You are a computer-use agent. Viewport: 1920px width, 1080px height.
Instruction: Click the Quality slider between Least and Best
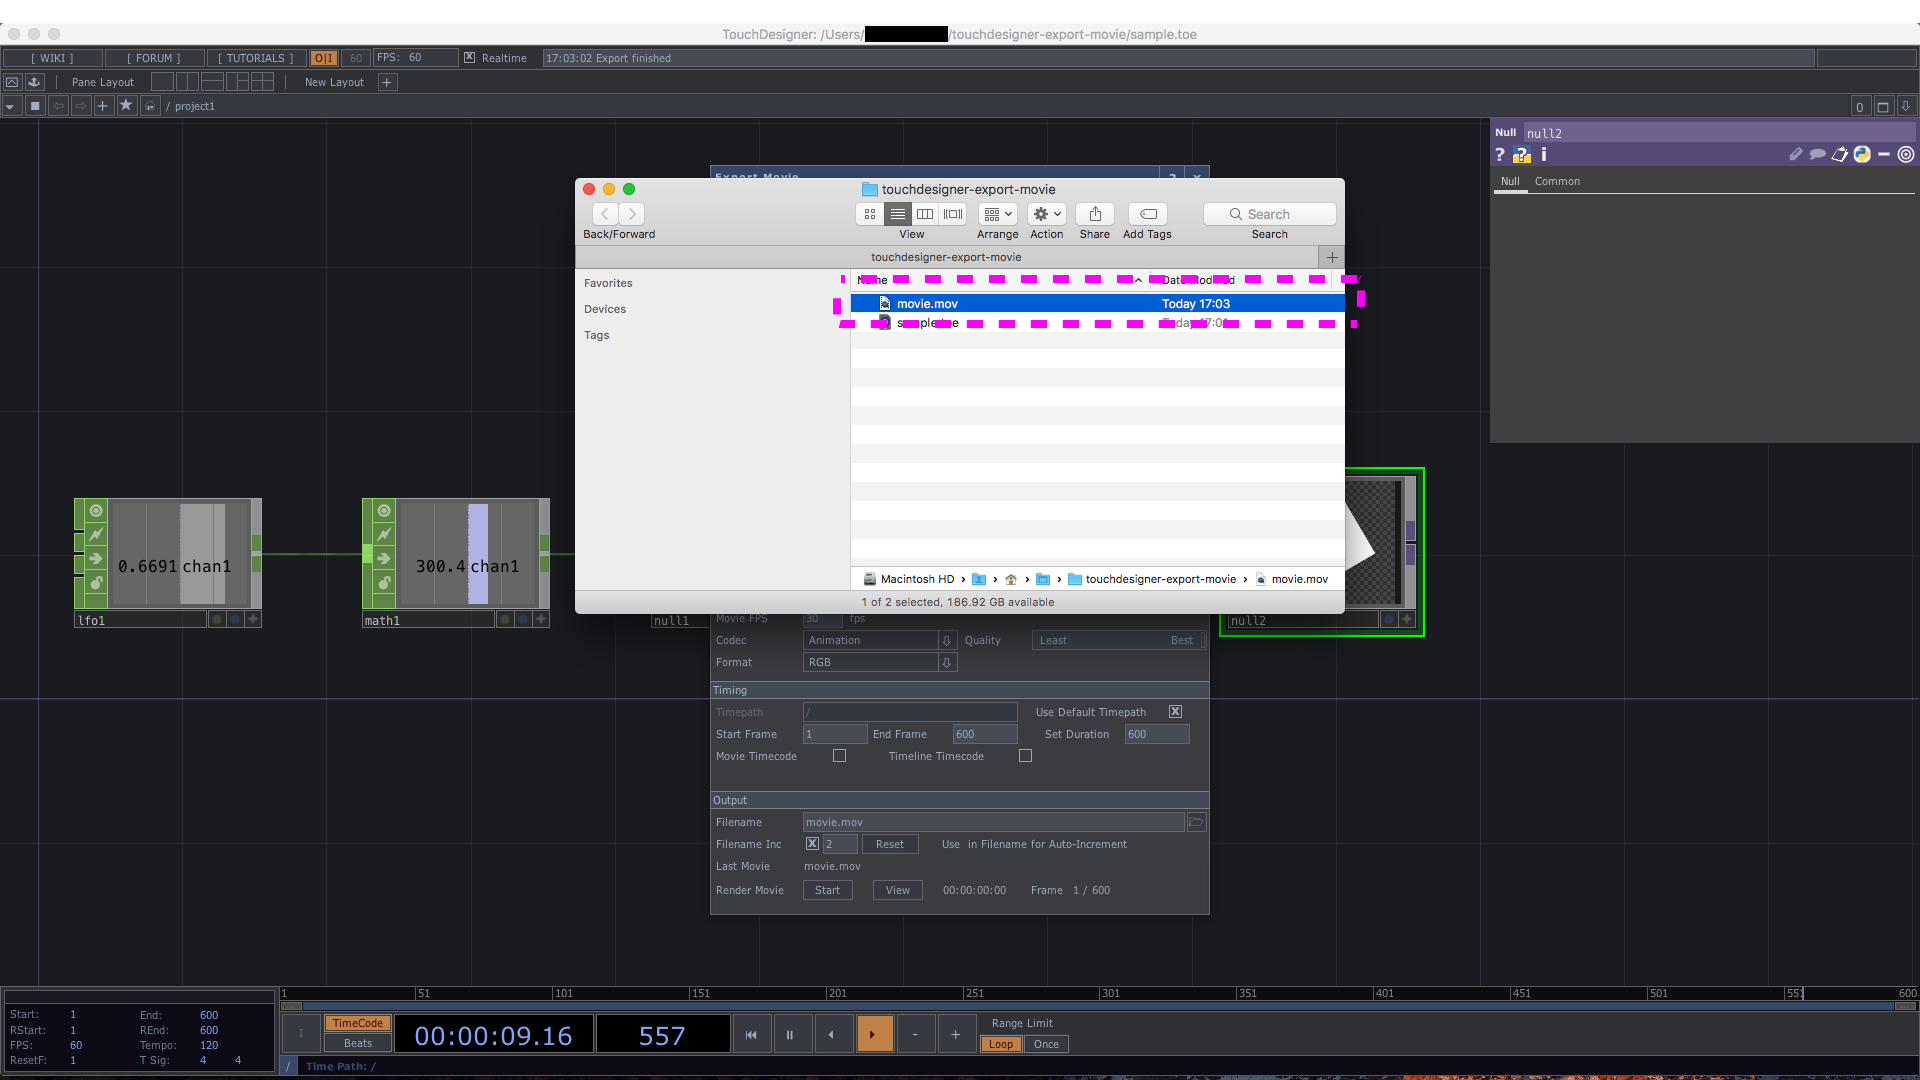(x=1118, y=641)
